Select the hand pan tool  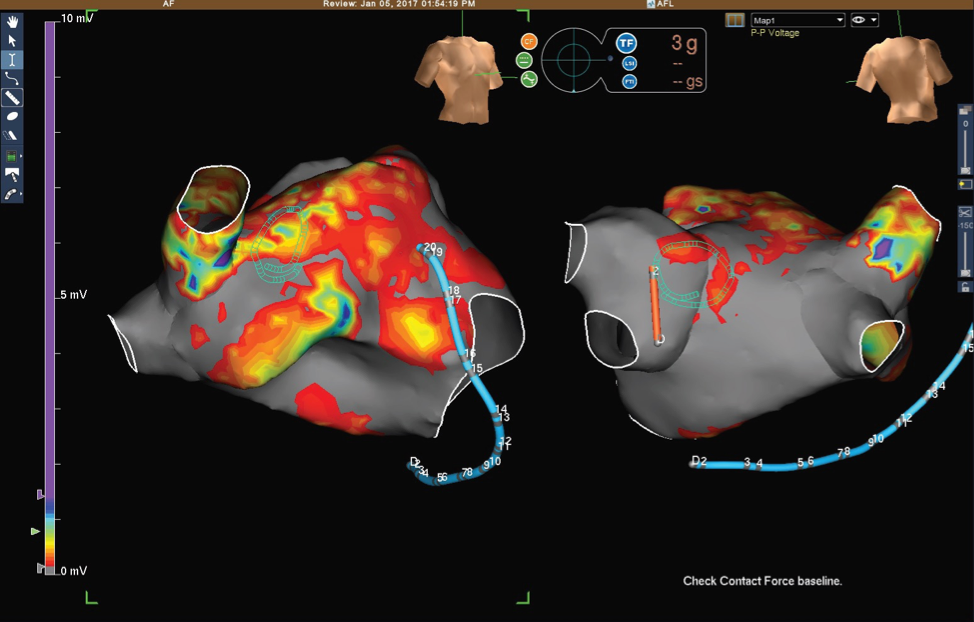click(x=12, y=20)
